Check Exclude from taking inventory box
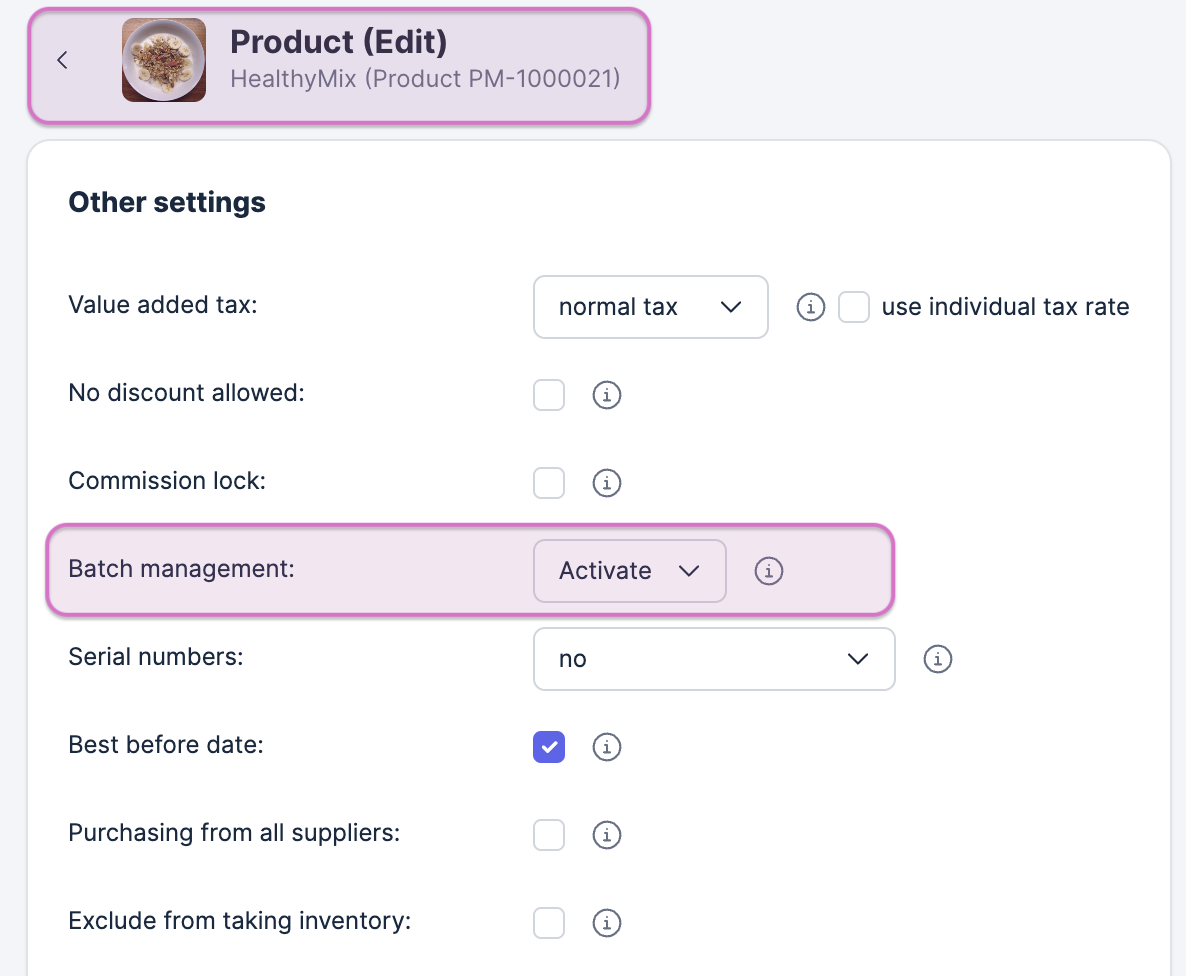 [x=549, y=923]
